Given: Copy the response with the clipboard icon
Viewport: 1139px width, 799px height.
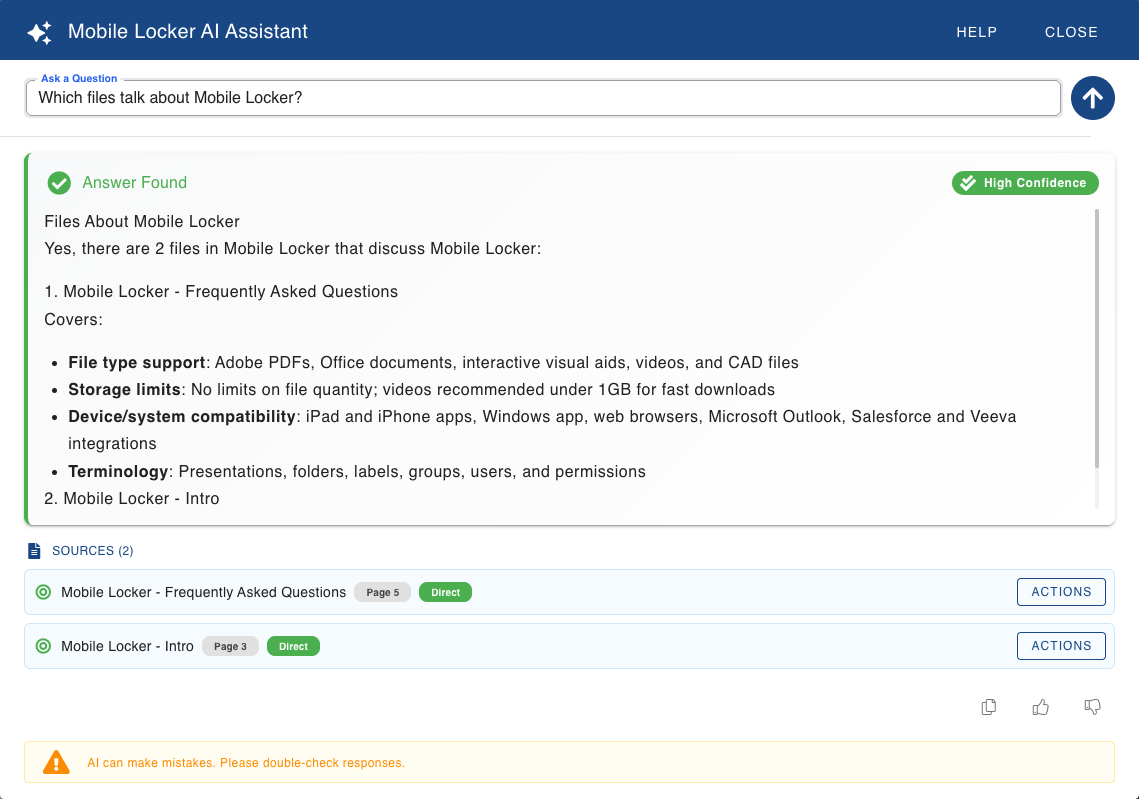Looking at the screenshot, I should coord(989,707).
